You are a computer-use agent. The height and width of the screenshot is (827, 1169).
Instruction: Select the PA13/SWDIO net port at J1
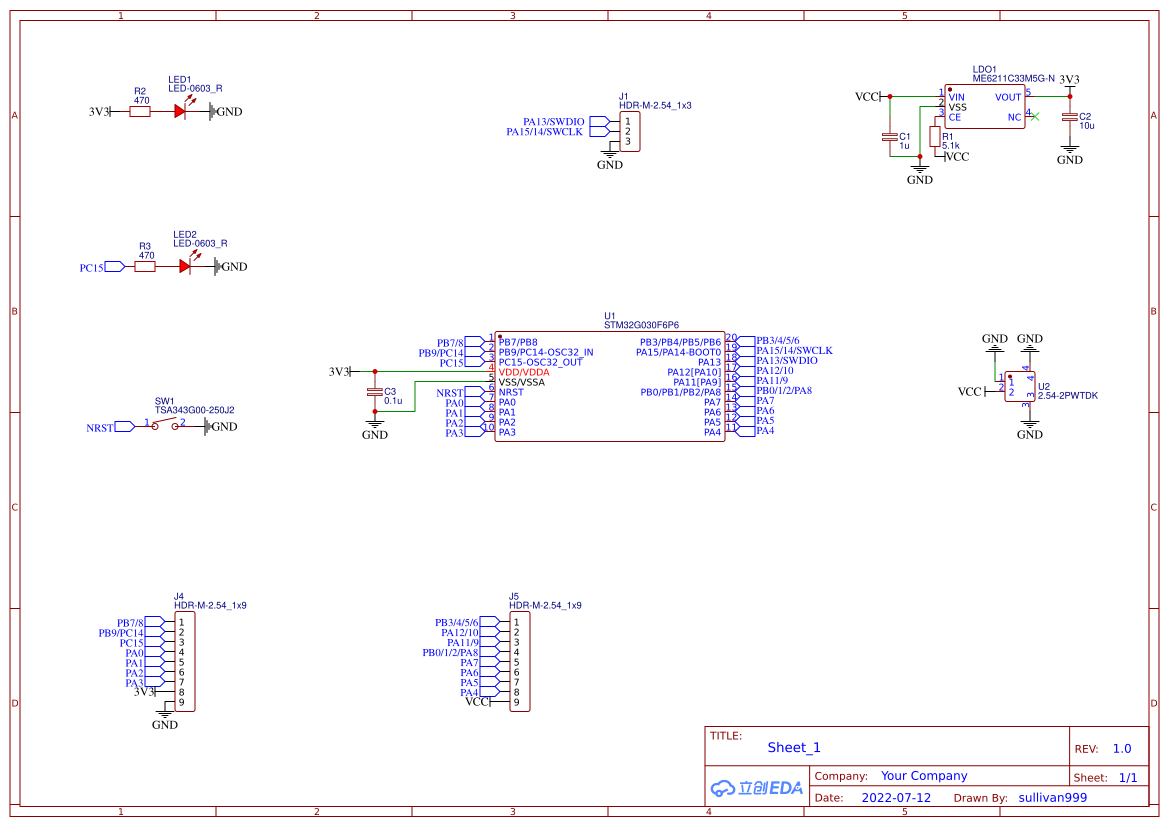554,121
